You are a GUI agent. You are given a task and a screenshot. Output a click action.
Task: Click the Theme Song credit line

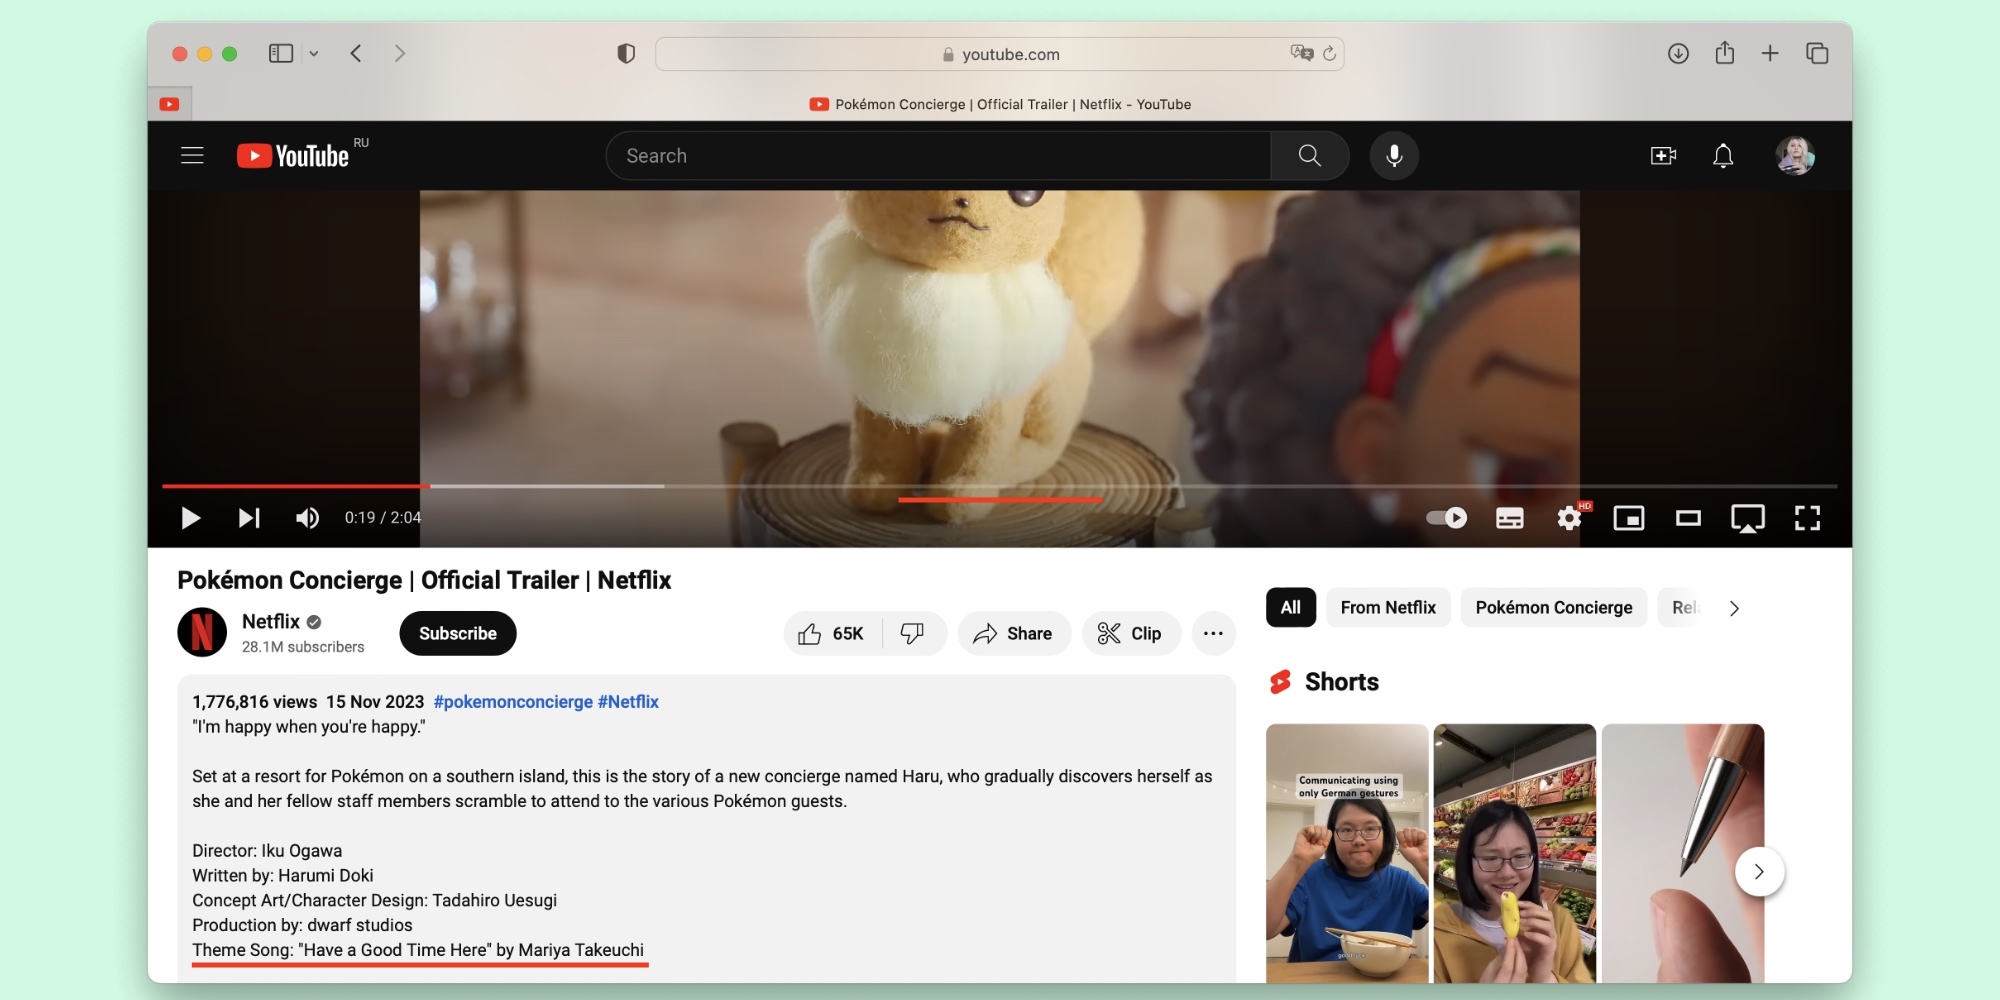tap(418, 950)
